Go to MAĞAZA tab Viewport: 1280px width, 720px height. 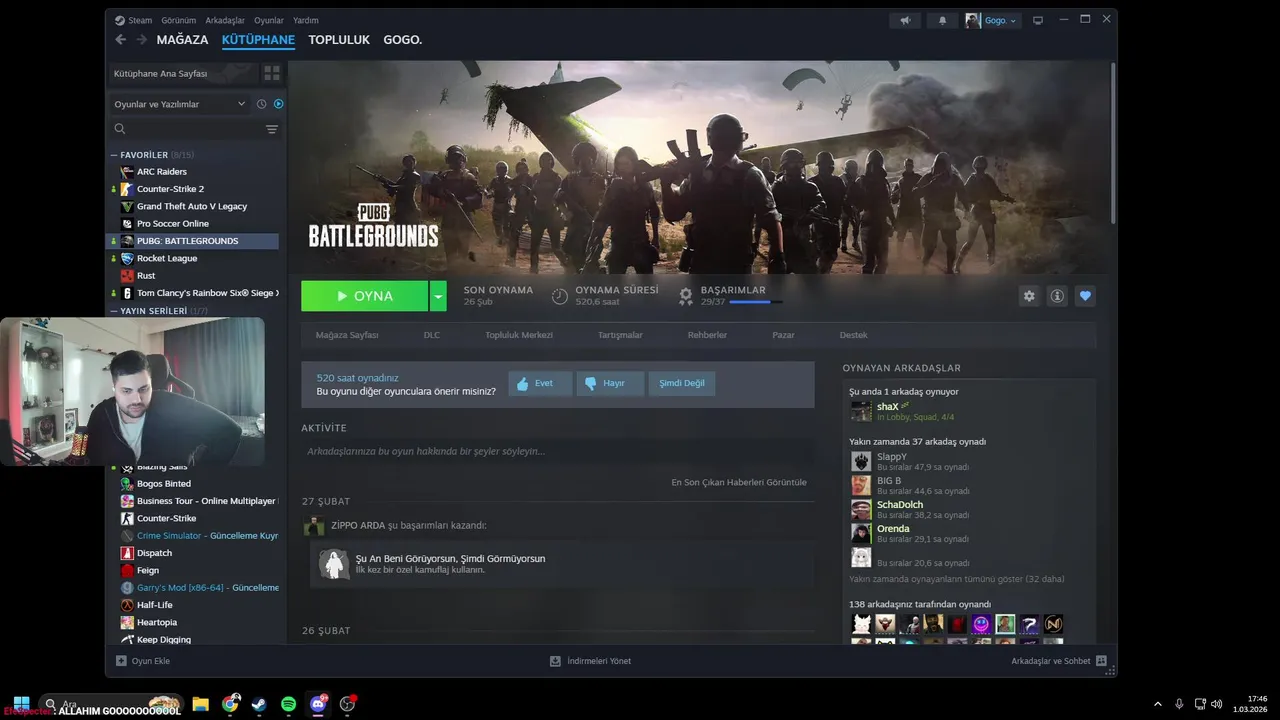[x=182, y=40]
